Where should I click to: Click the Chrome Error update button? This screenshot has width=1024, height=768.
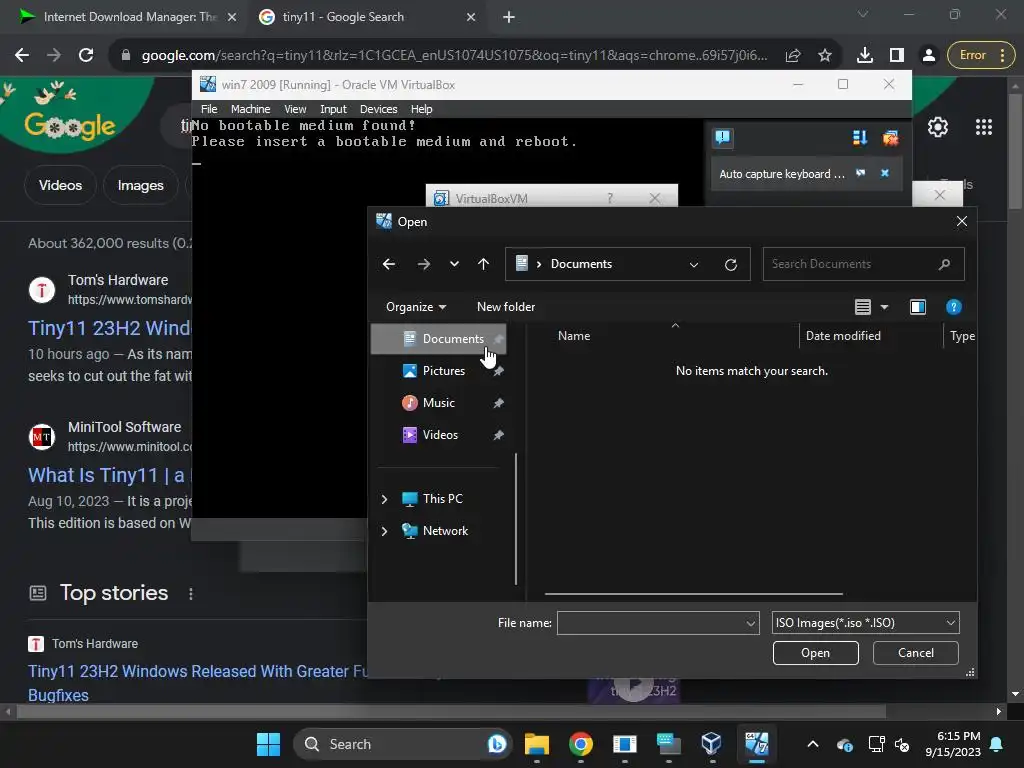click(x=981, y=55)
